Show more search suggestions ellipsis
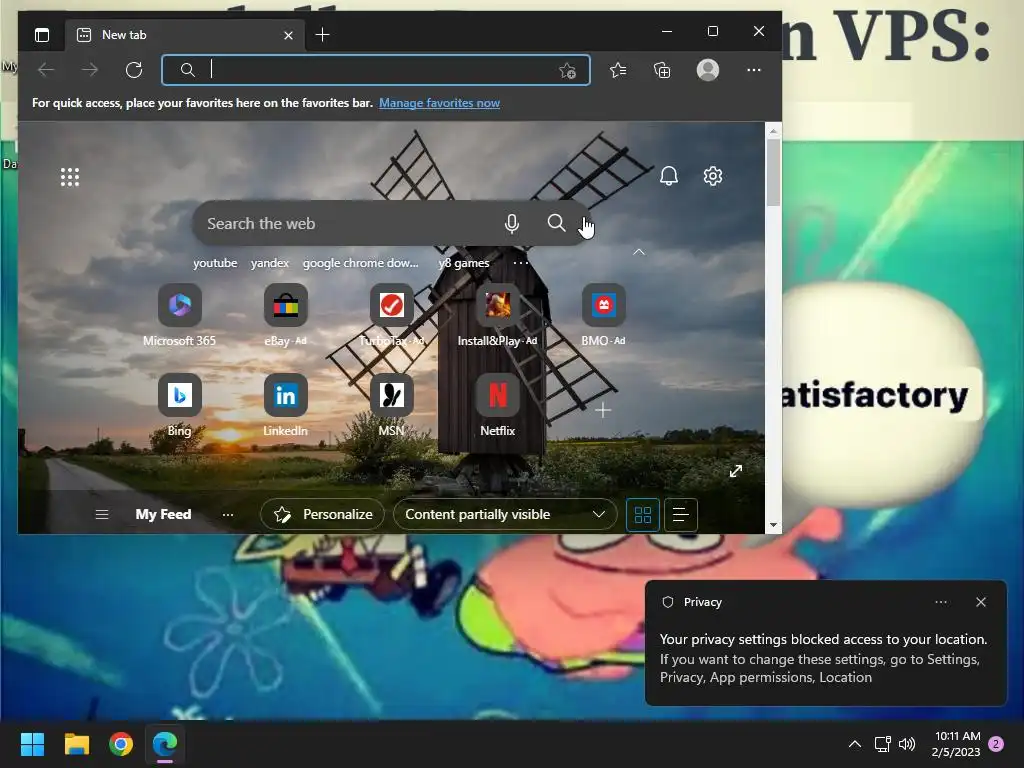The height and width of the screenshot is (768, 1024). tap(520, 263)
